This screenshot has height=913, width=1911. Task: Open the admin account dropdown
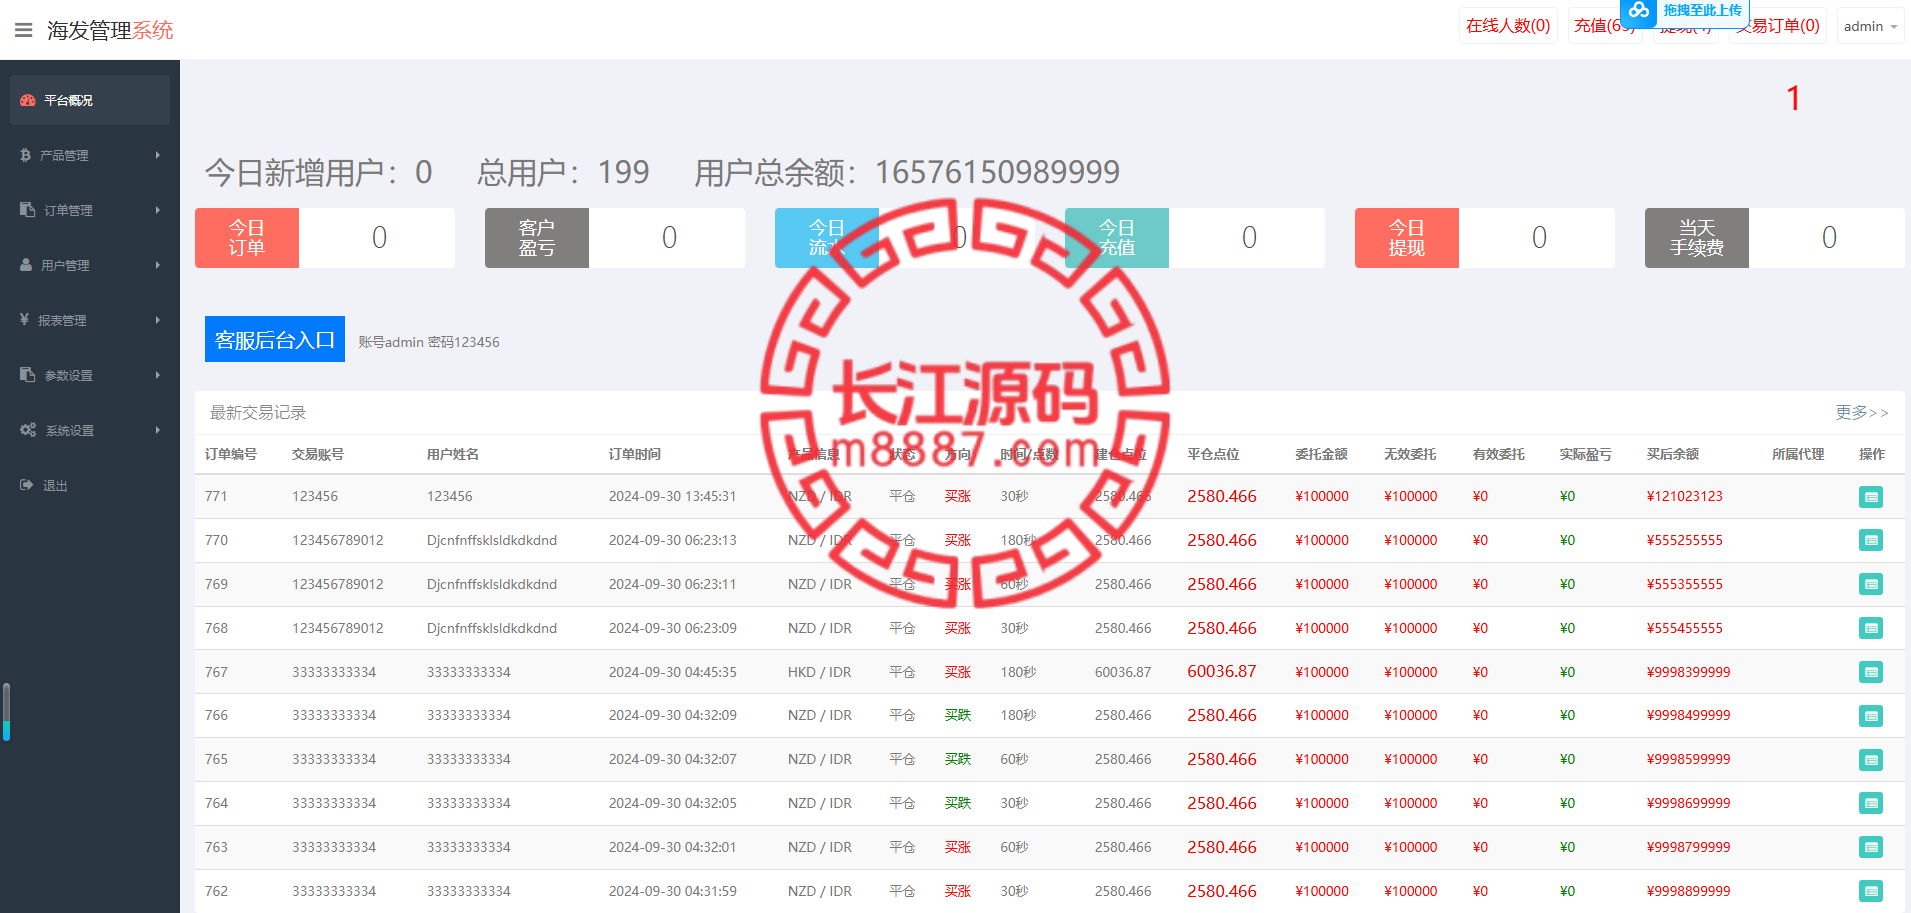(x=1870, y=26)
